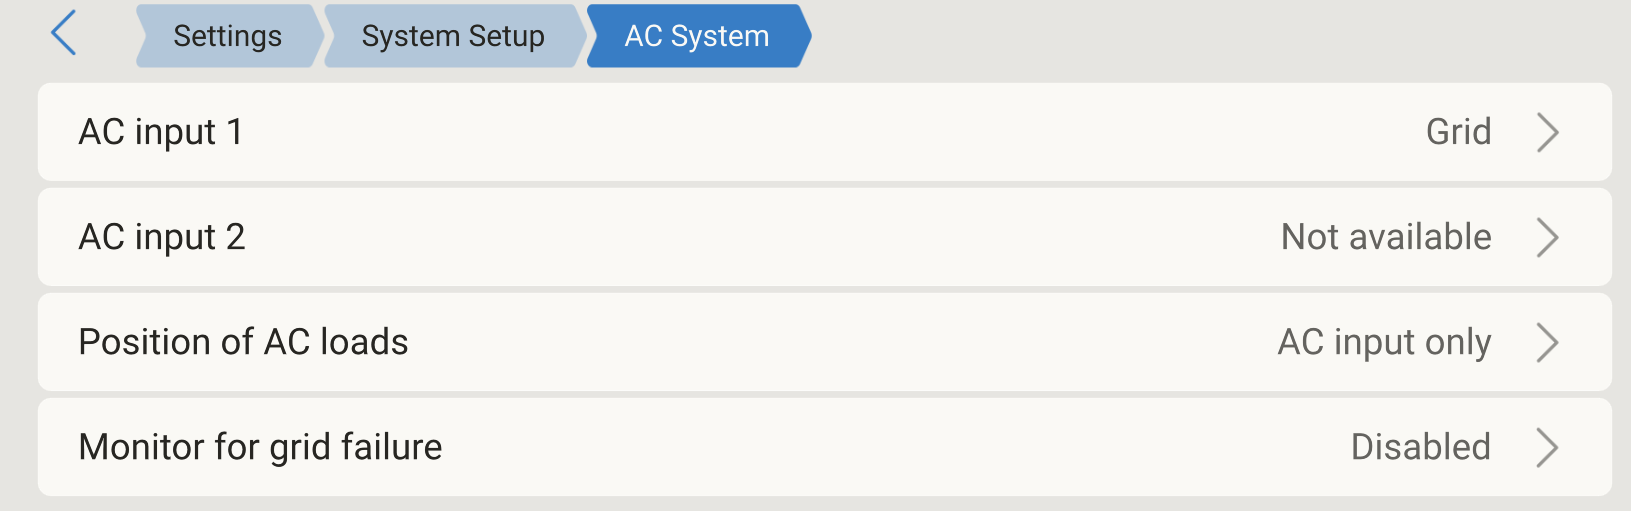Screen dimensions: 1631x511
Task: Click the Position of AC loads label
Action: pyautogui.click(x=243, y=342)
